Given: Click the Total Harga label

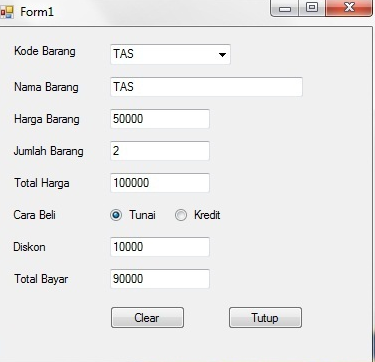Looking at the screenshot, I should (x=42, y=183).
